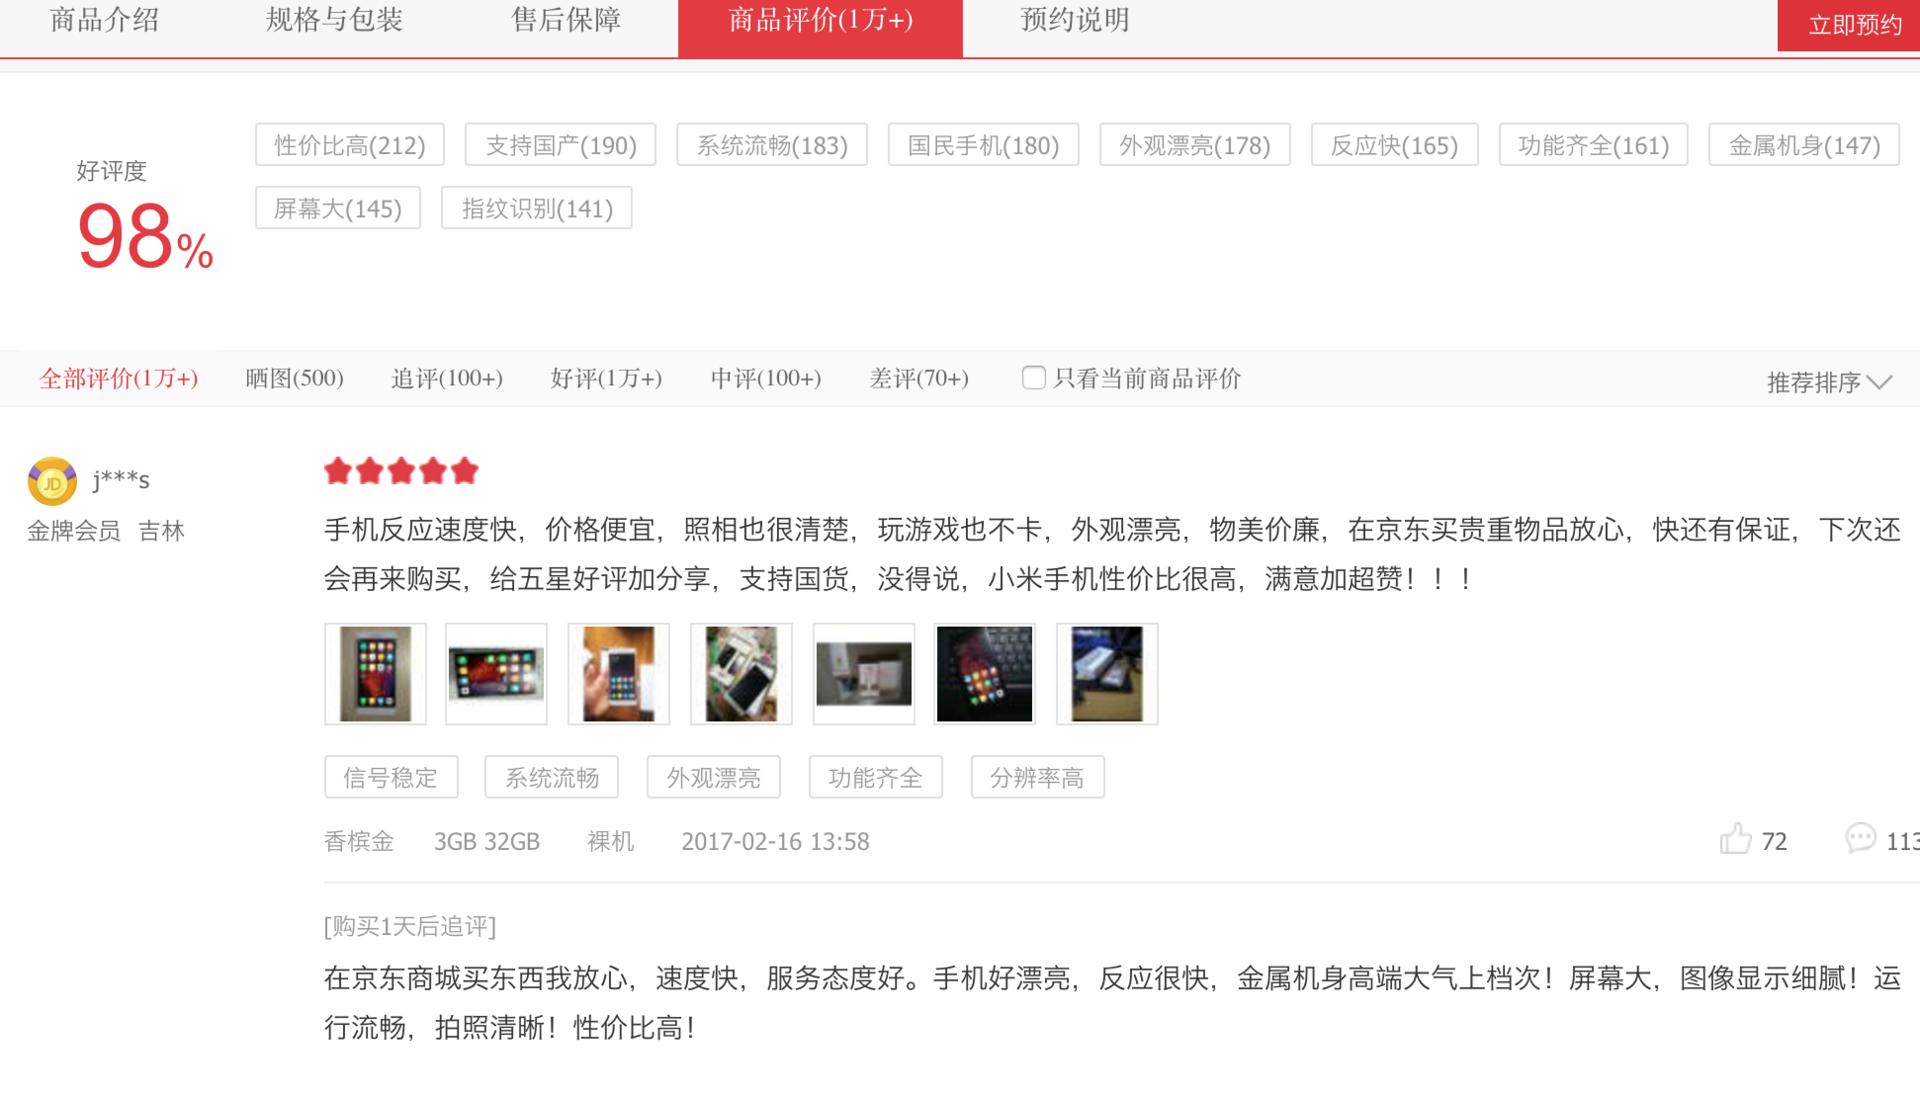Switch to 规格与包装 tab
Screen dimensions: 1920x1097
334,20
